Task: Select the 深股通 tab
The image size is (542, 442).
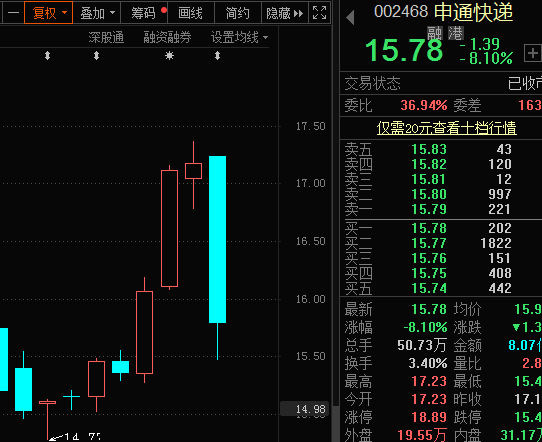Action: tap(106, 37)
